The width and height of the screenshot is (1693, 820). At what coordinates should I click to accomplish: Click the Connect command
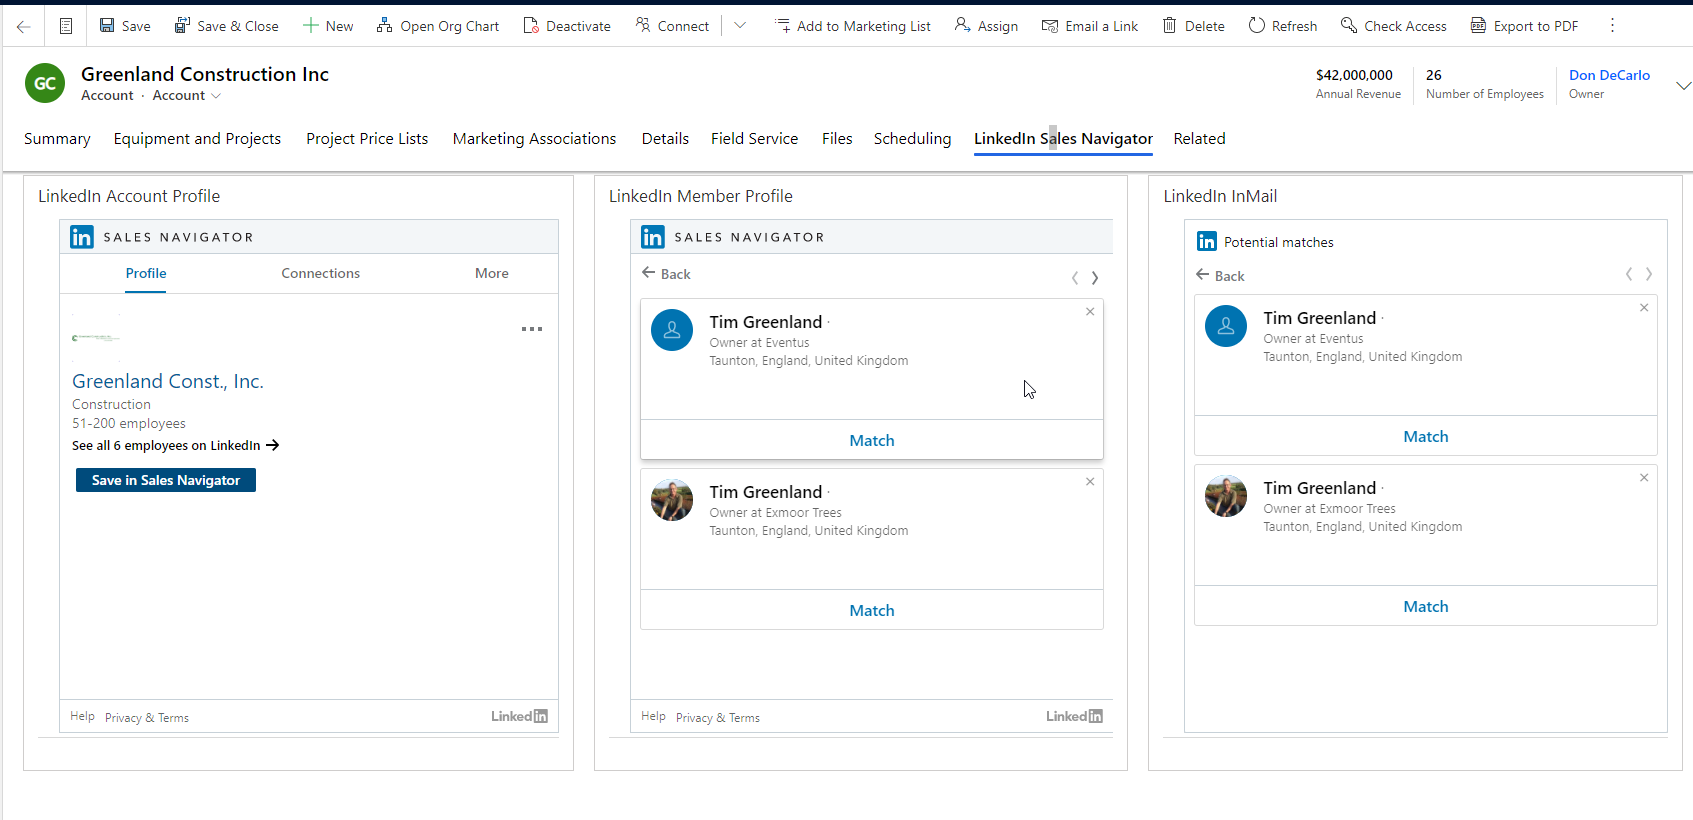tap(672, 26)
